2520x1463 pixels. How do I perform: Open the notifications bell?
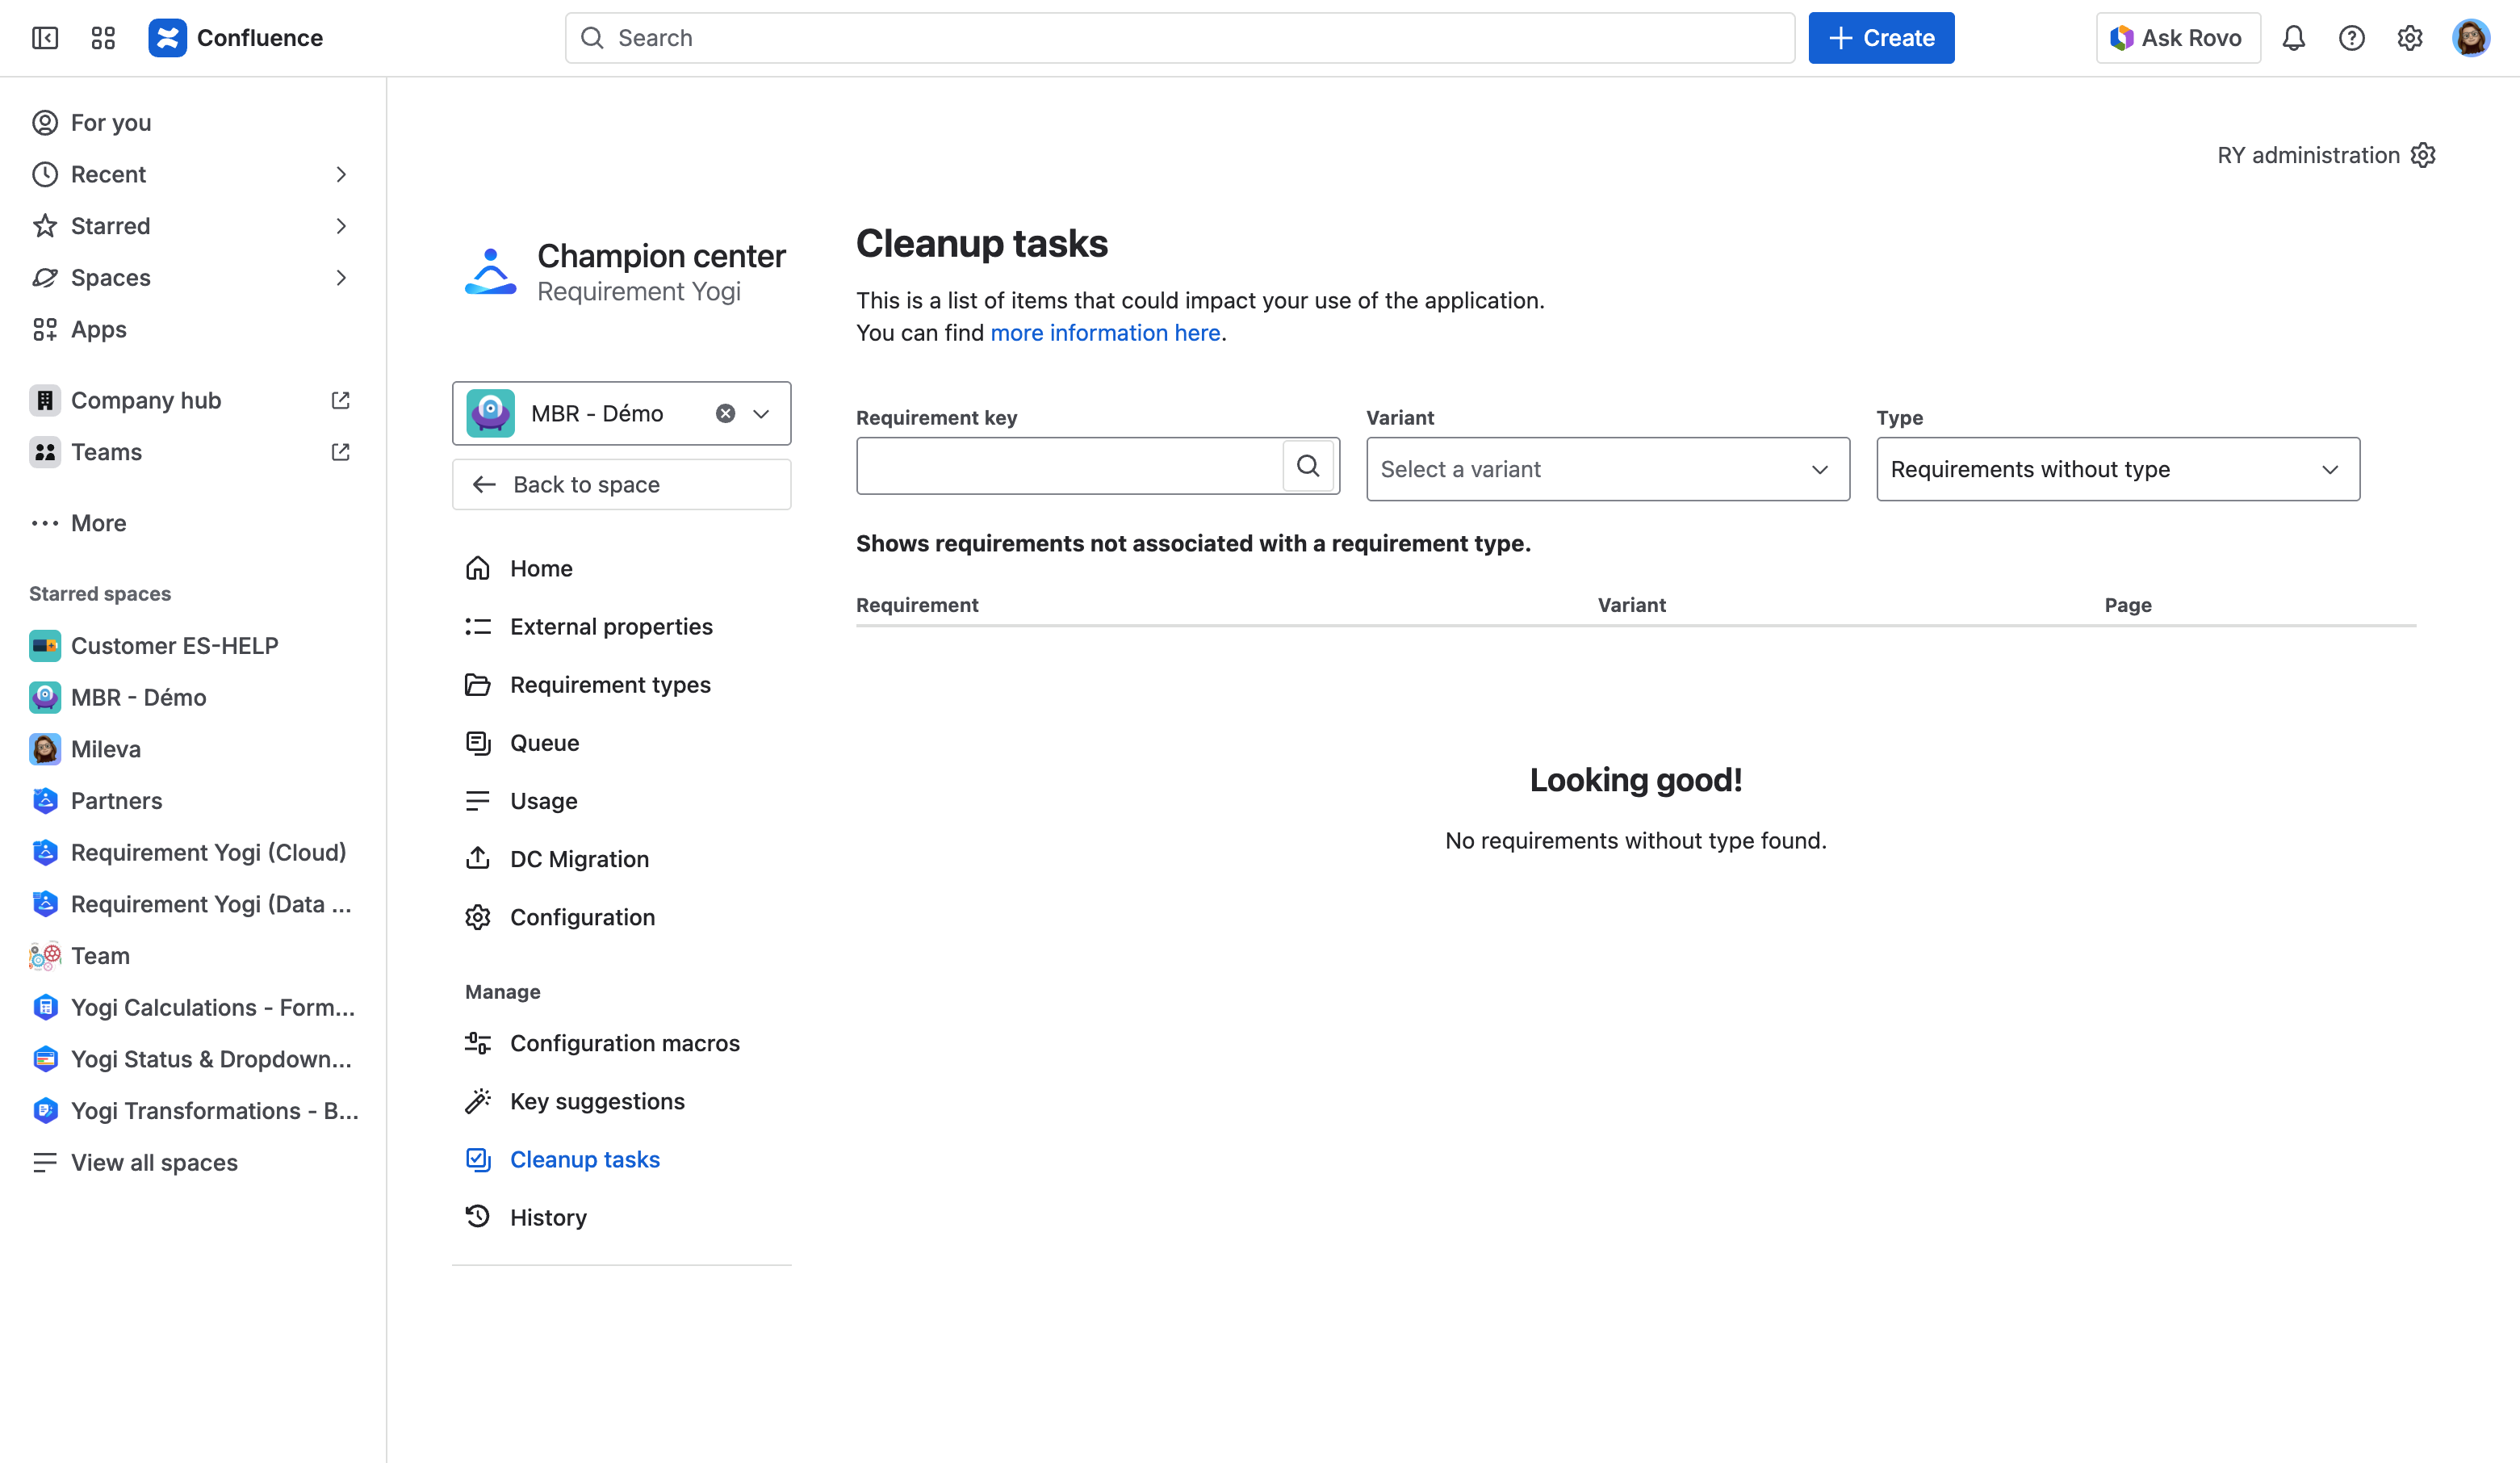pyautogui.click(x=2293, y=38)
